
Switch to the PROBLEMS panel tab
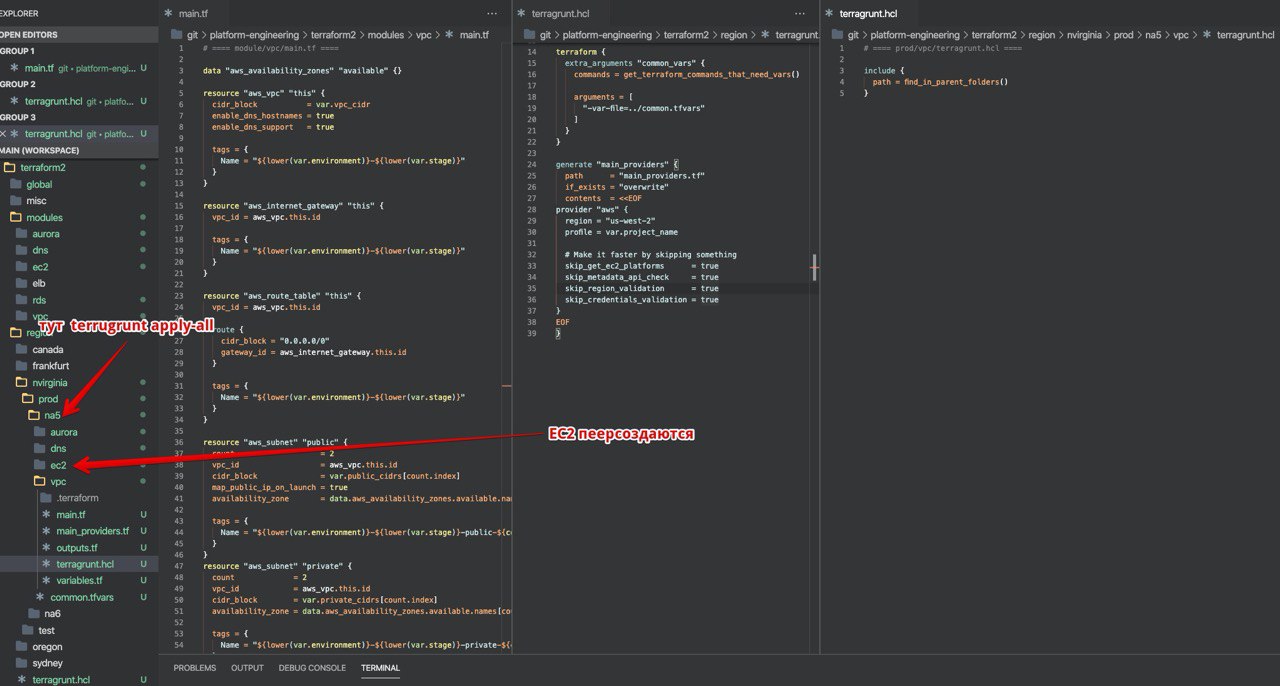coord(193,668)
